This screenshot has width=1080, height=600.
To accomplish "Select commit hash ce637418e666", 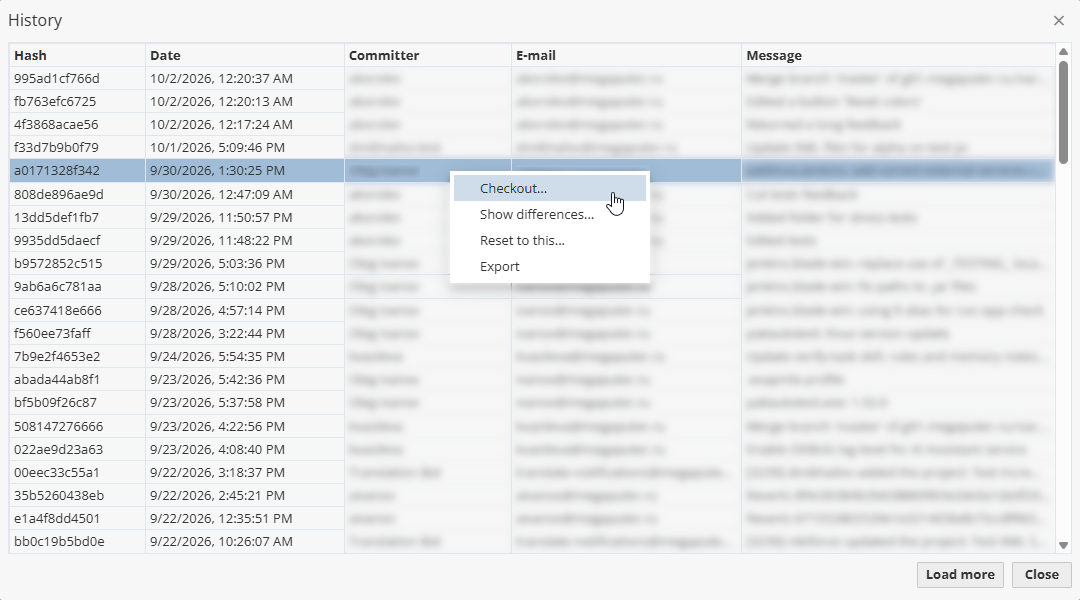I will [58, 310].
